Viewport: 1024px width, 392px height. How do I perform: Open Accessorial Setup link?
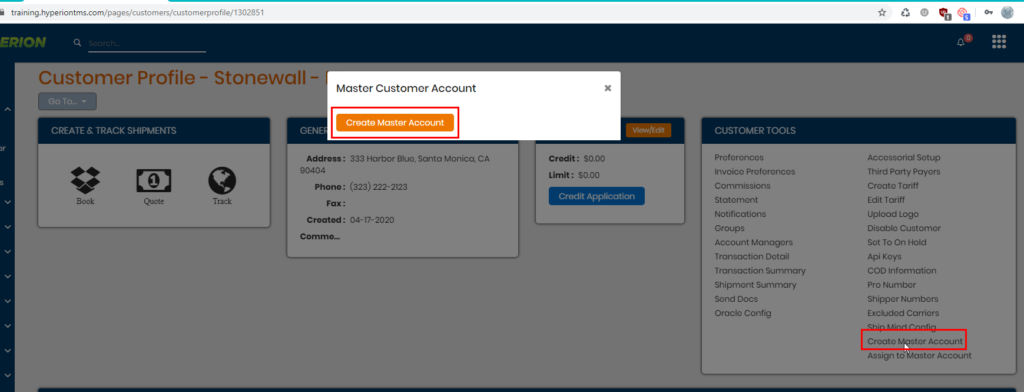click(x=904, y=157)
